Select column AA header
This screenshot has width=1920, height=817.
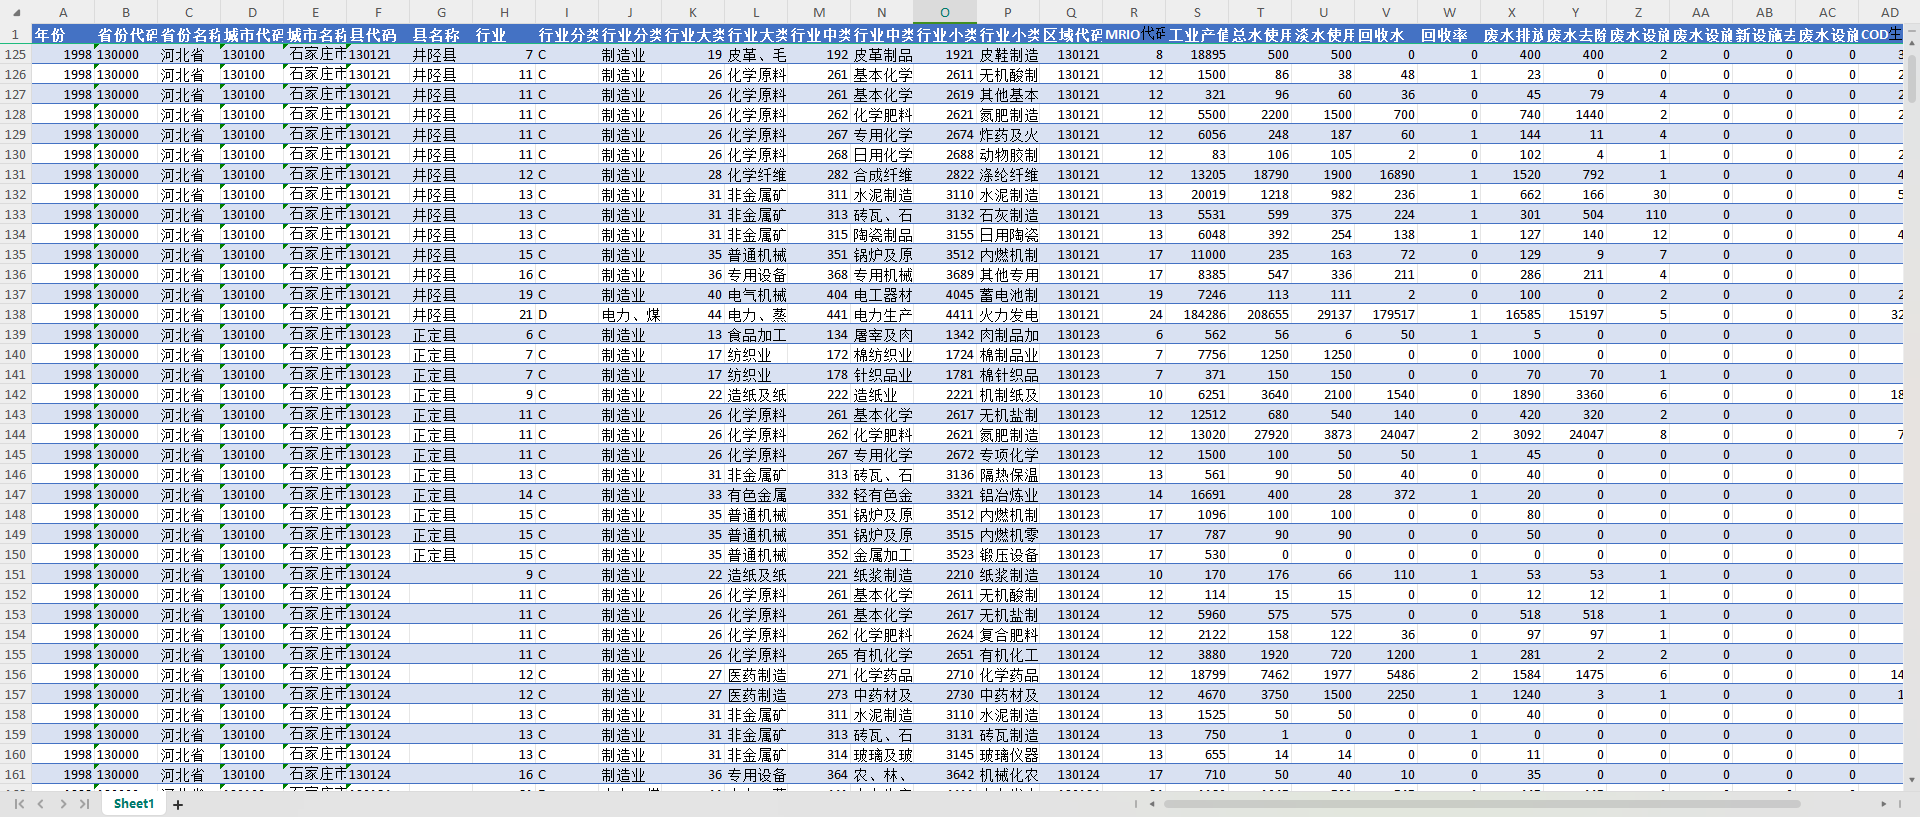[x=1701, y=13]
